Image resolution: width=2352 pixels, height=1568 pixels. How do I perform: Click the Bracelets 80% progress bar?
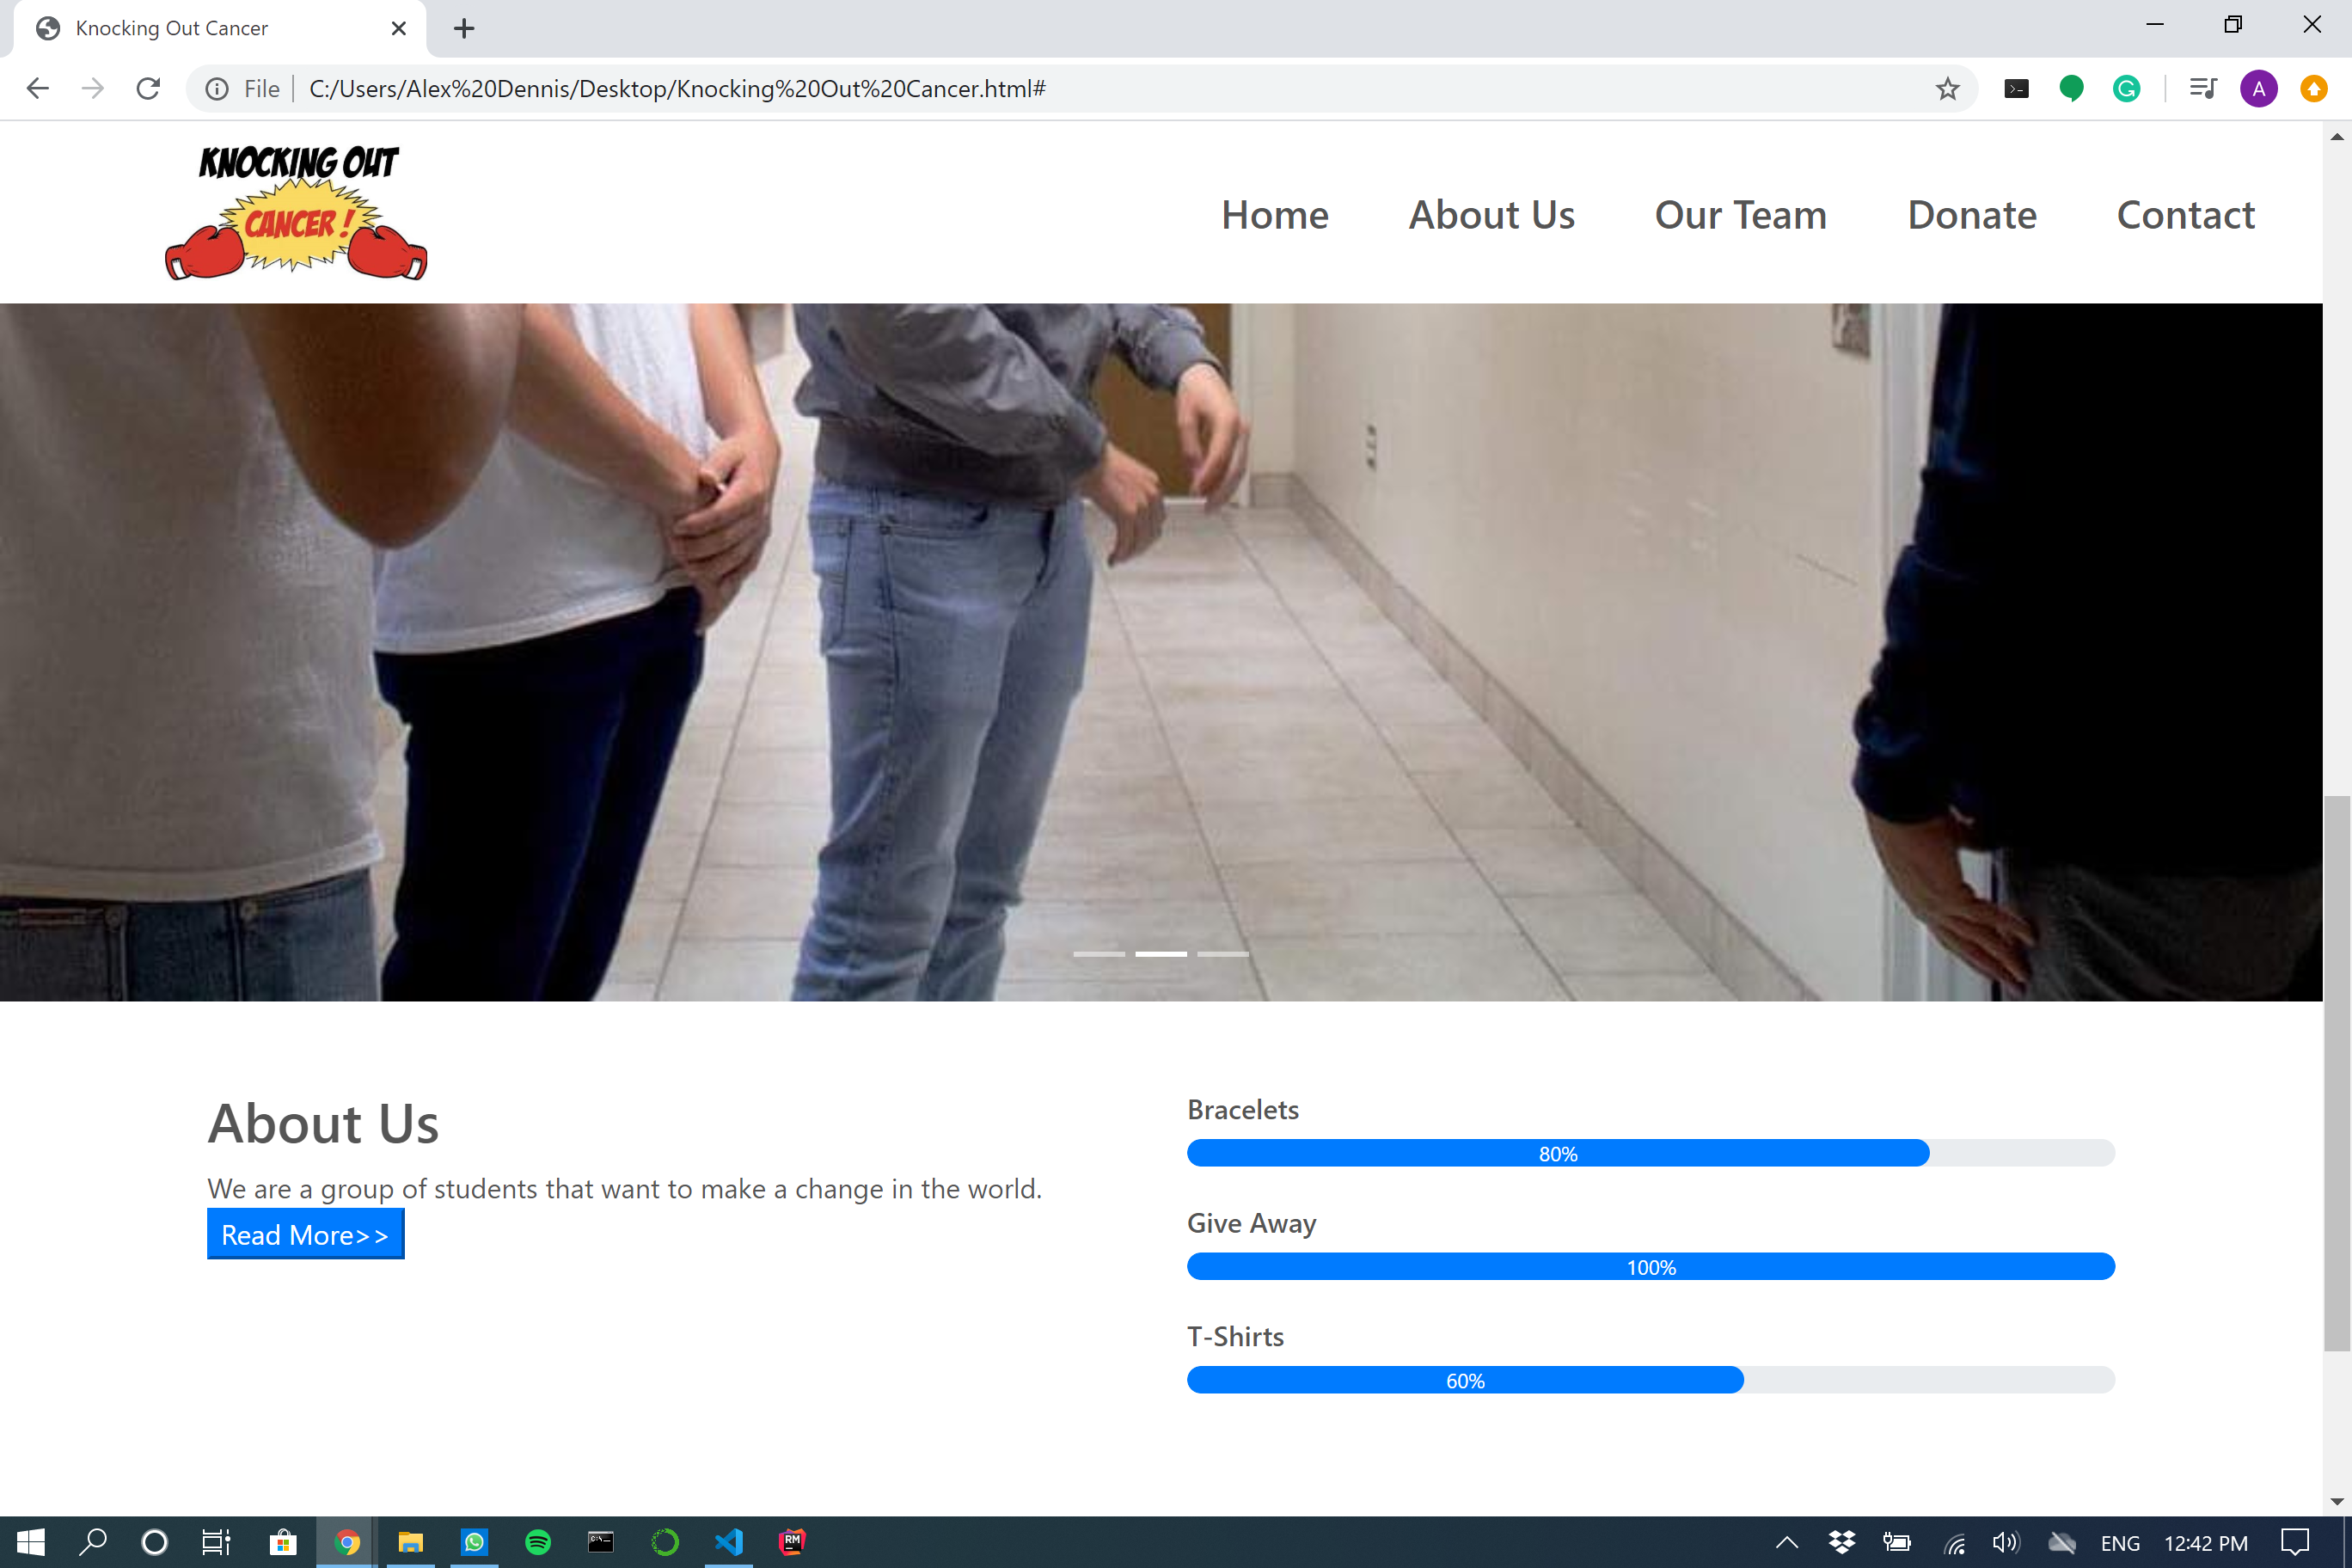pos(1557,1153)
